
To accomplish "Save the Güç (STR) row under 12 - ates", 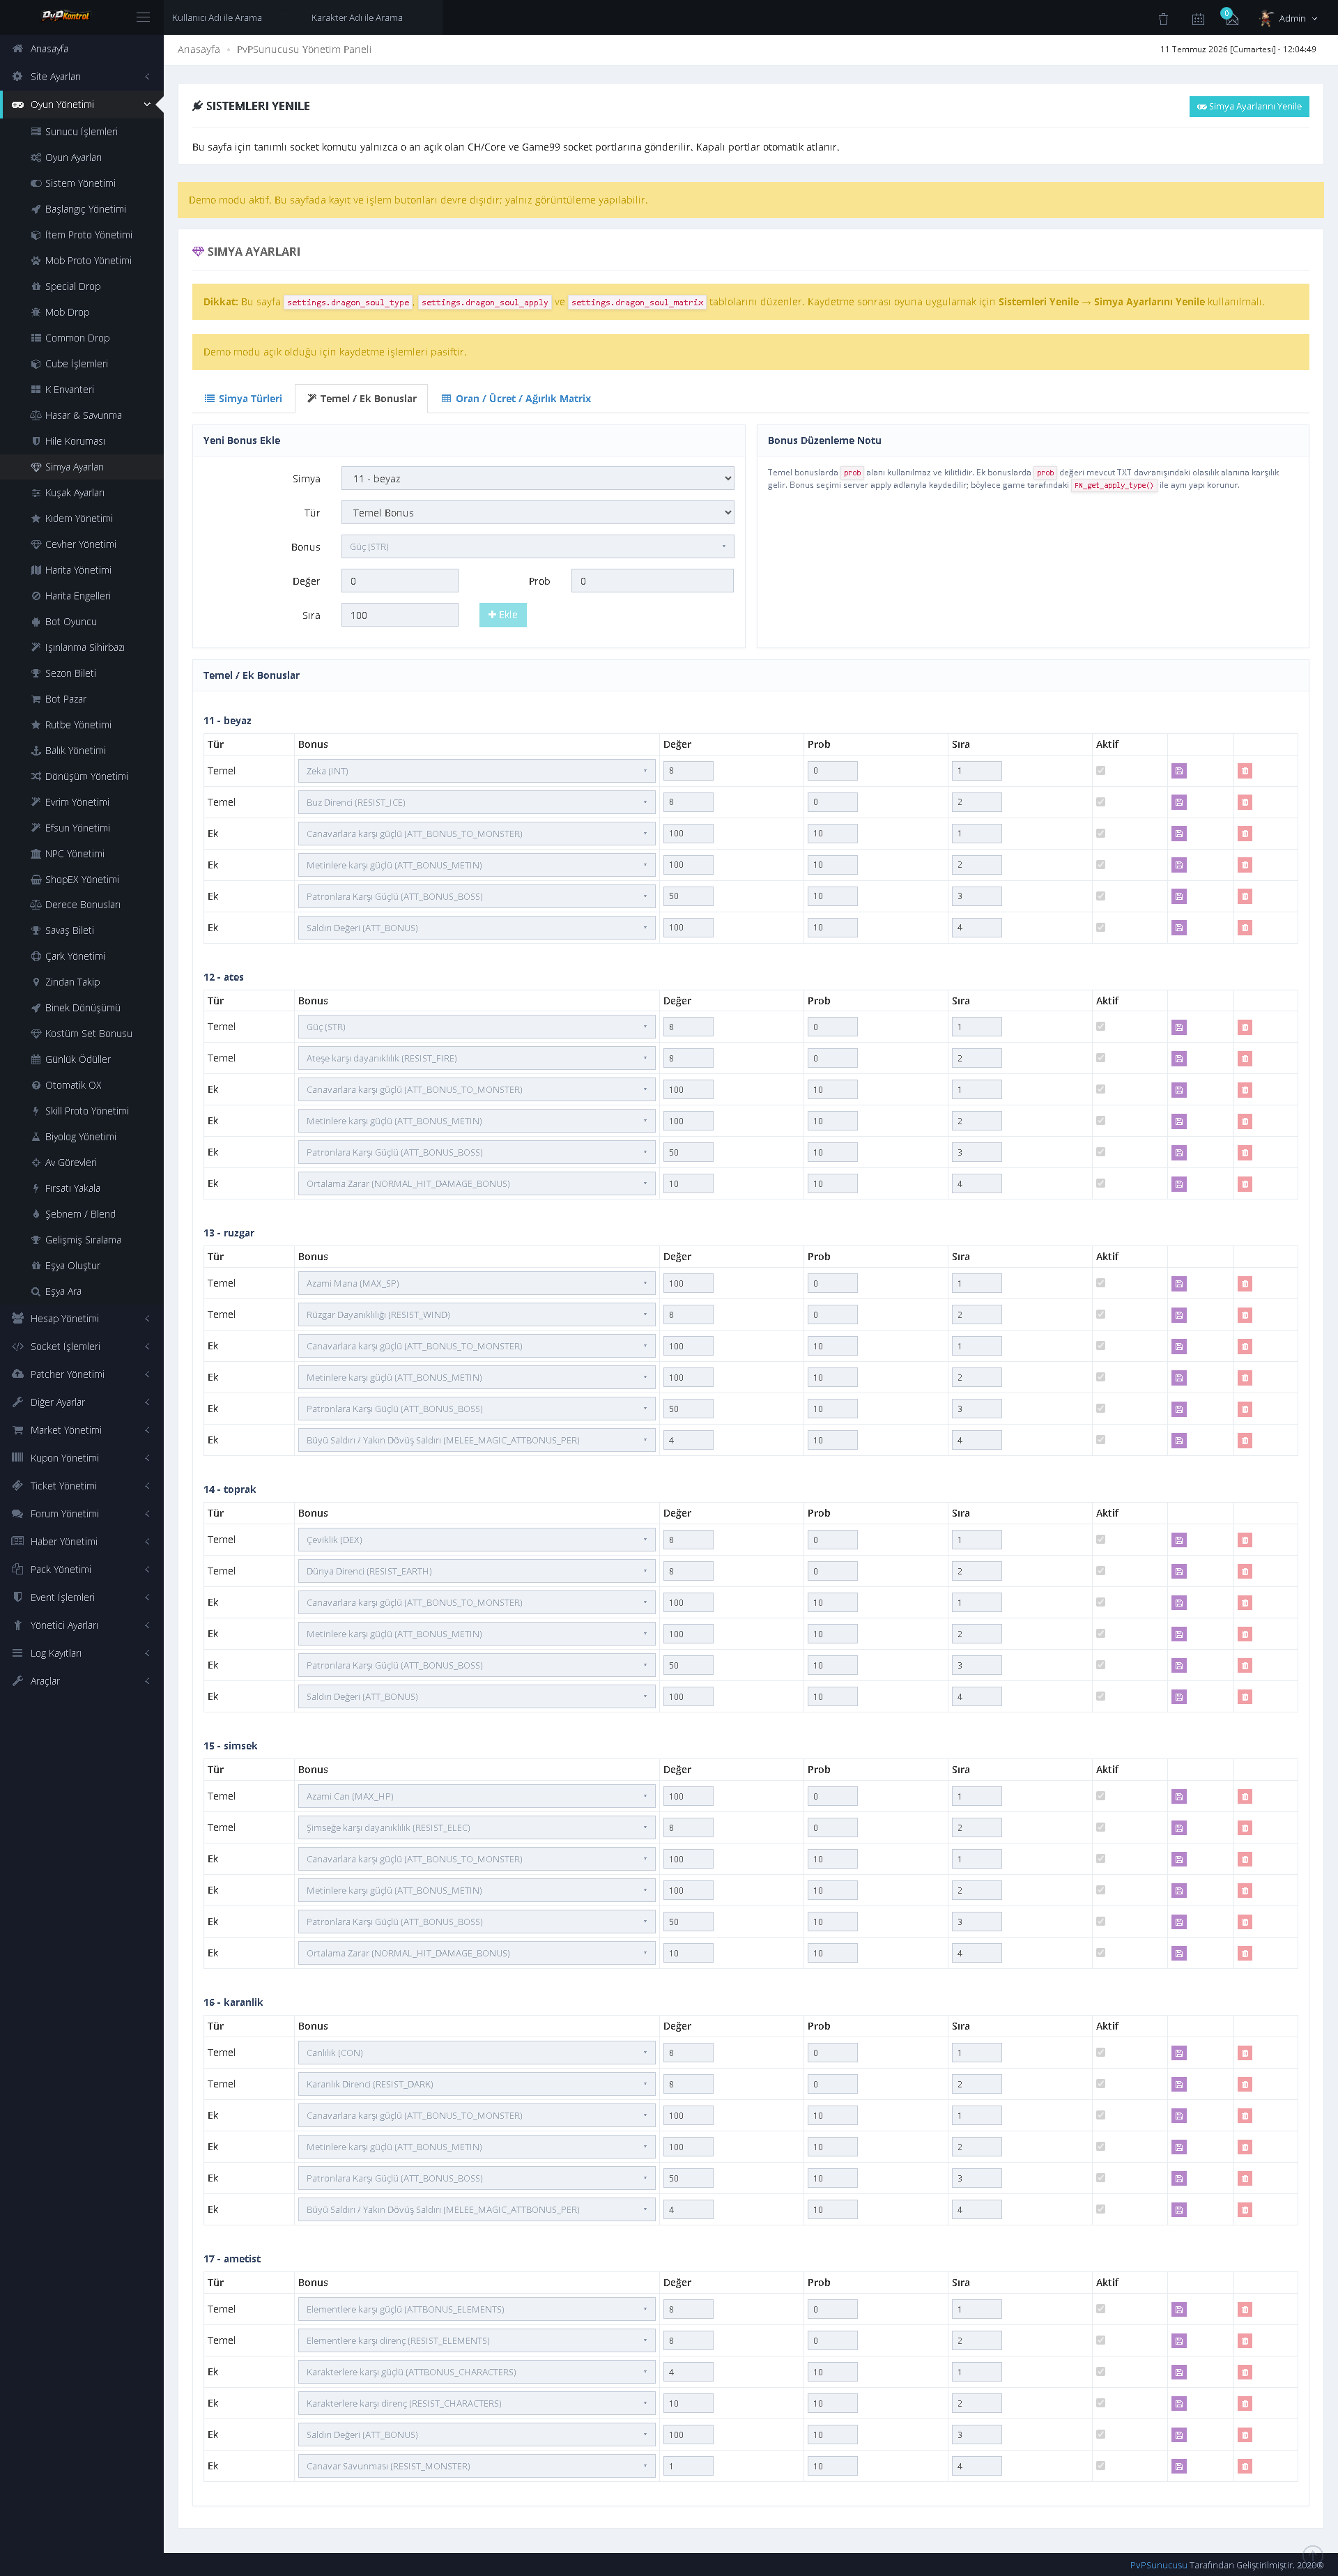I will pos(1179,1027).
